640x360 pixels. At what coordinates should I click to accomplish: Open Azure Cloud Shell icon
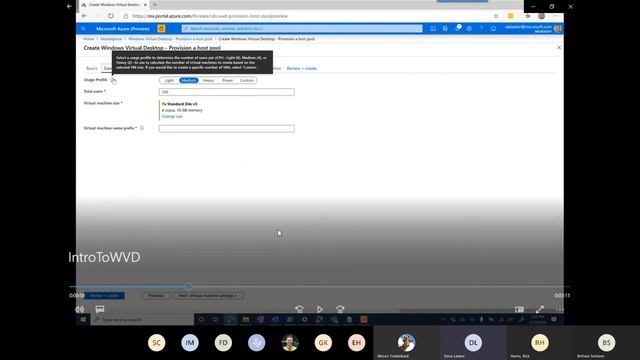point(433,29)
